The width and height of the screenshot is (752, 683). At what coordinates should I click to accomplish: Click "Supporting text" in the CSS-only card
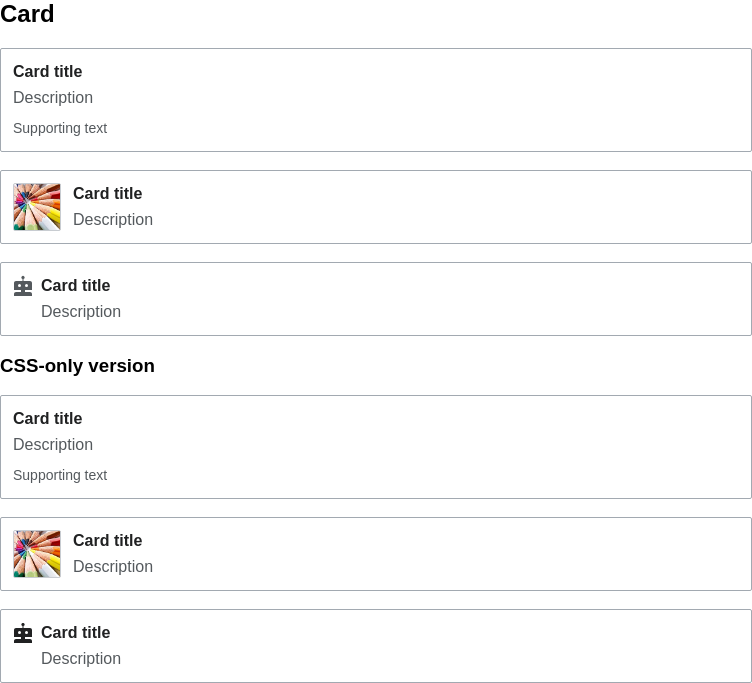coord(60,475)
